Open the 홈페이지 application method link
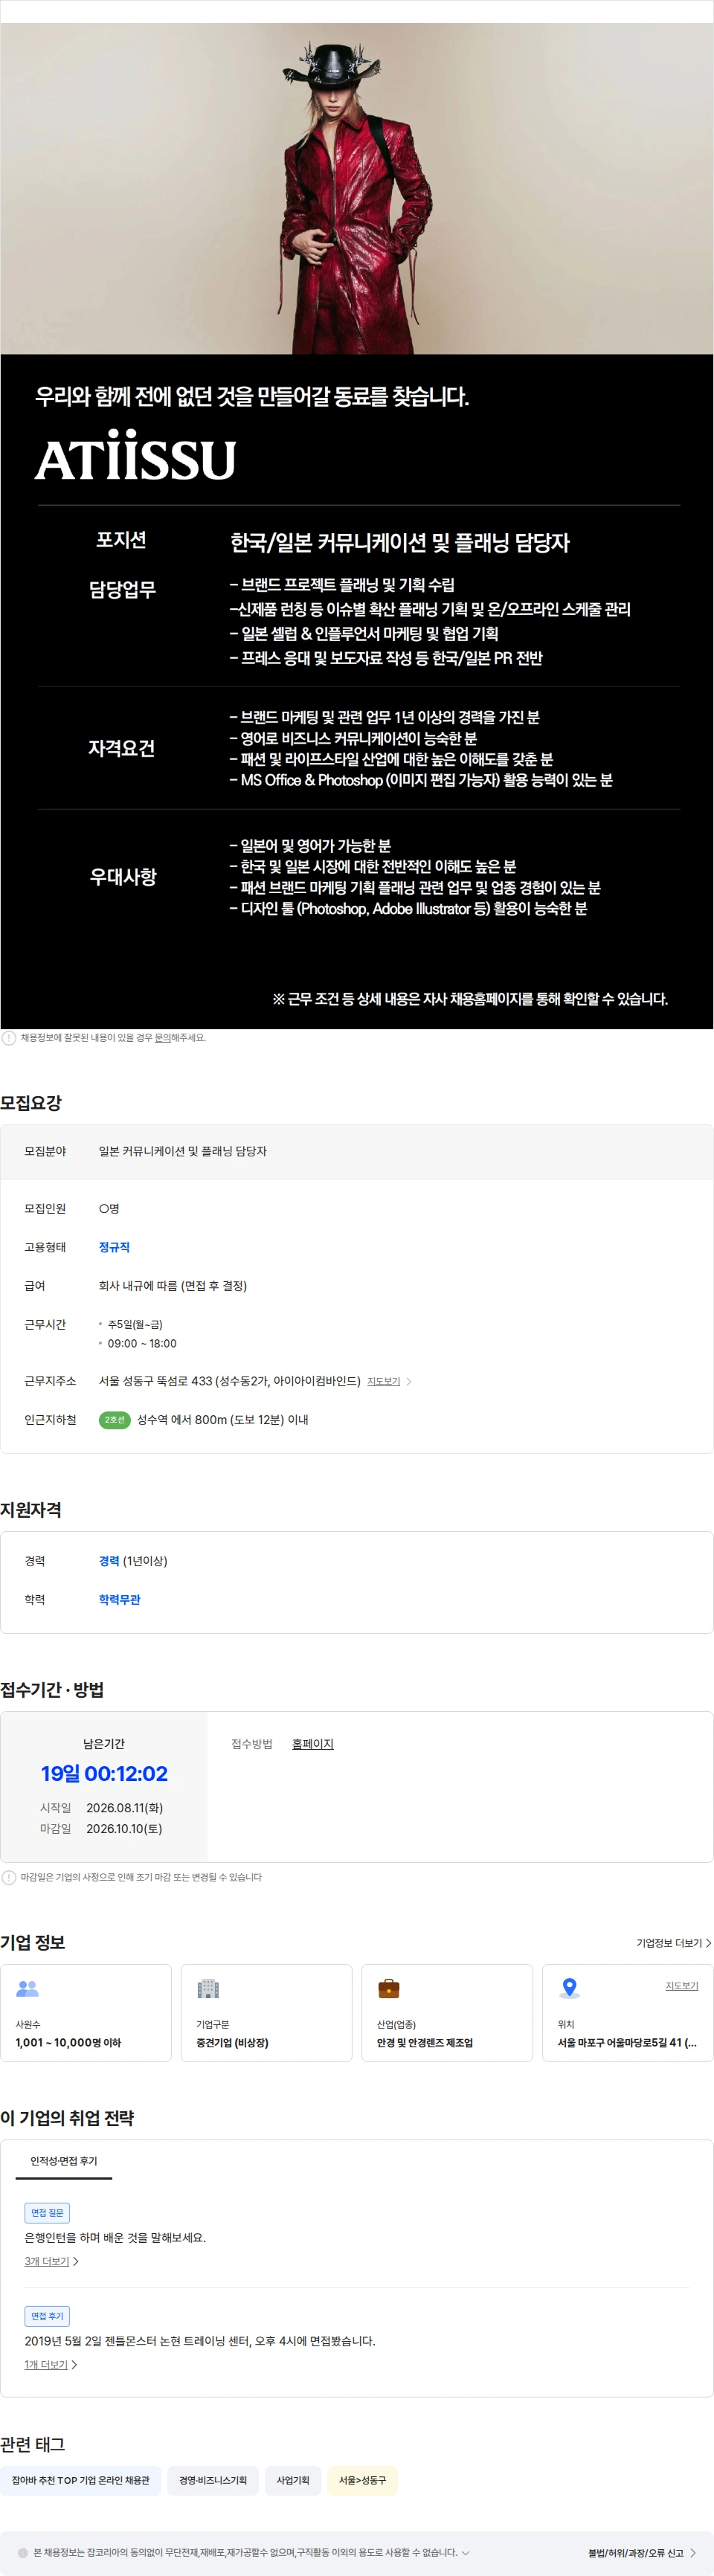This screenshot has height=2576, width=714. (x=313, y=1744)
